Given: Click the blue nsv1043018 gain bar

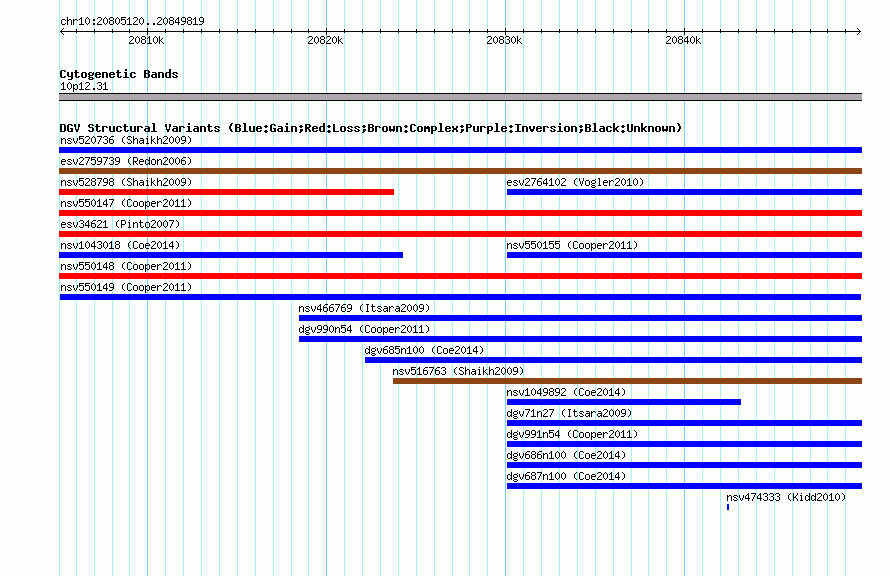Looking at the screenshot, I should 231,255.
